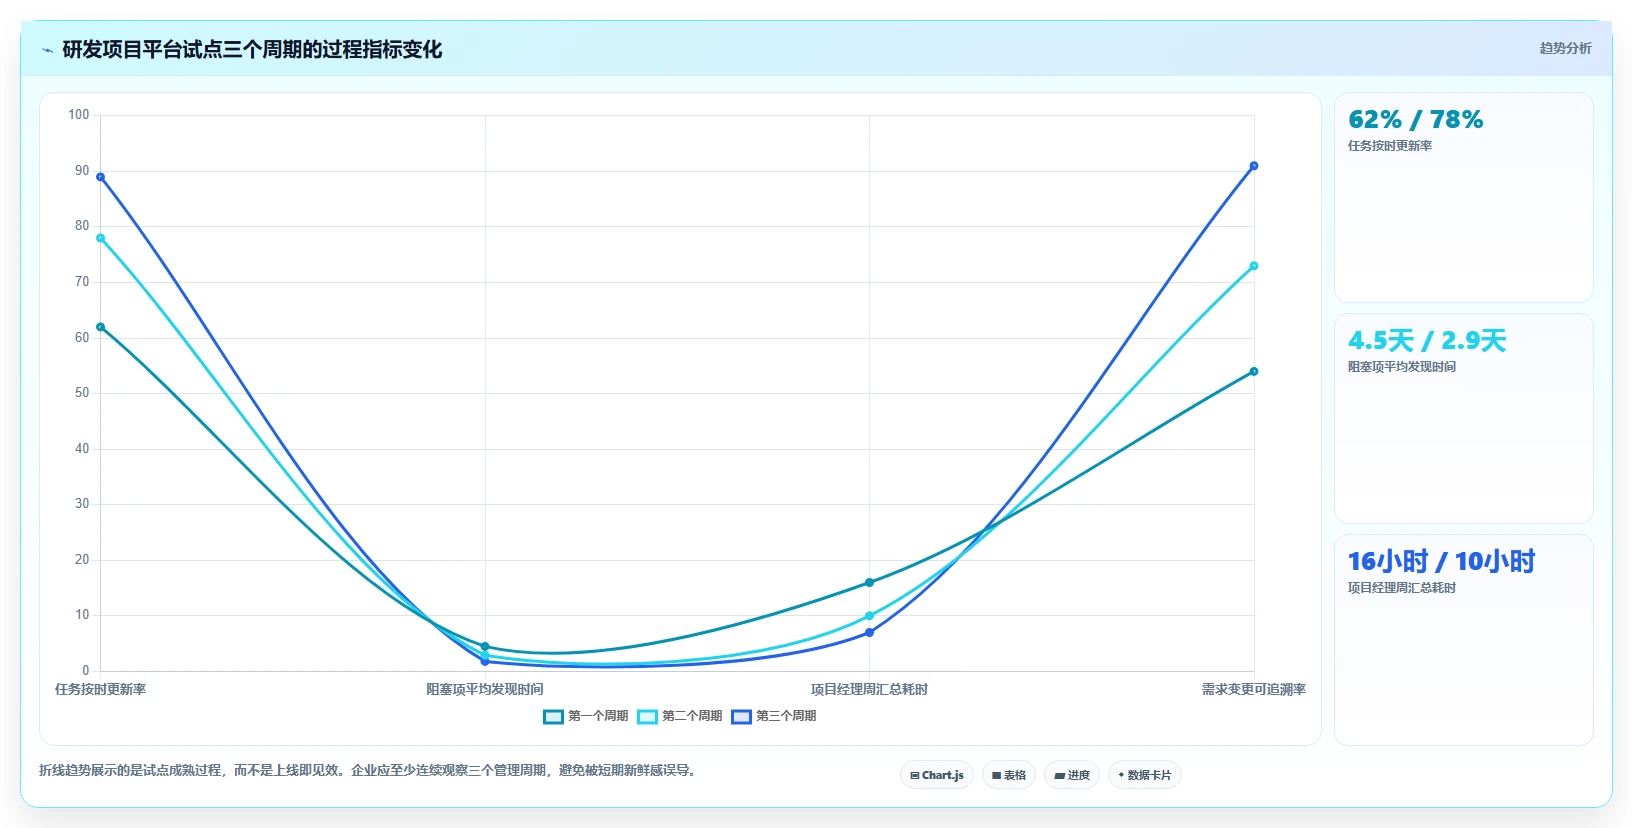
Task: Toggle the 第三个周期 legend swatch
Action: (741, 716)
